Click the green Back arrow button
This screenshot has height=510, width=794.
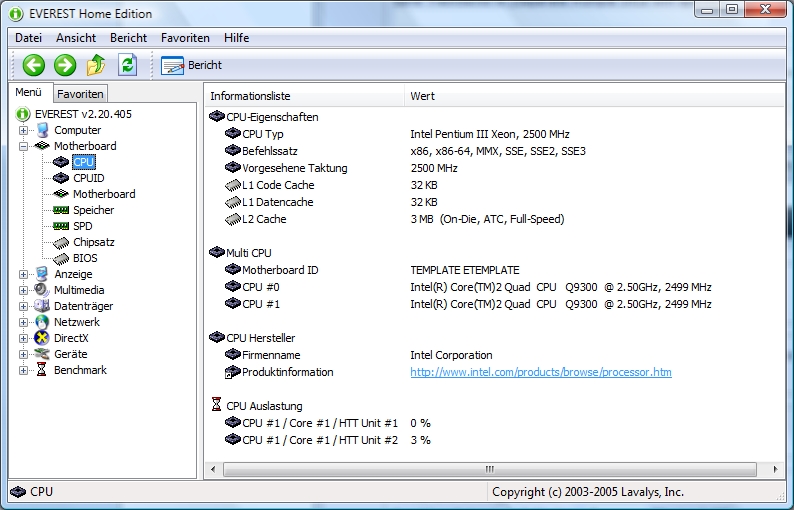(34, 65)
